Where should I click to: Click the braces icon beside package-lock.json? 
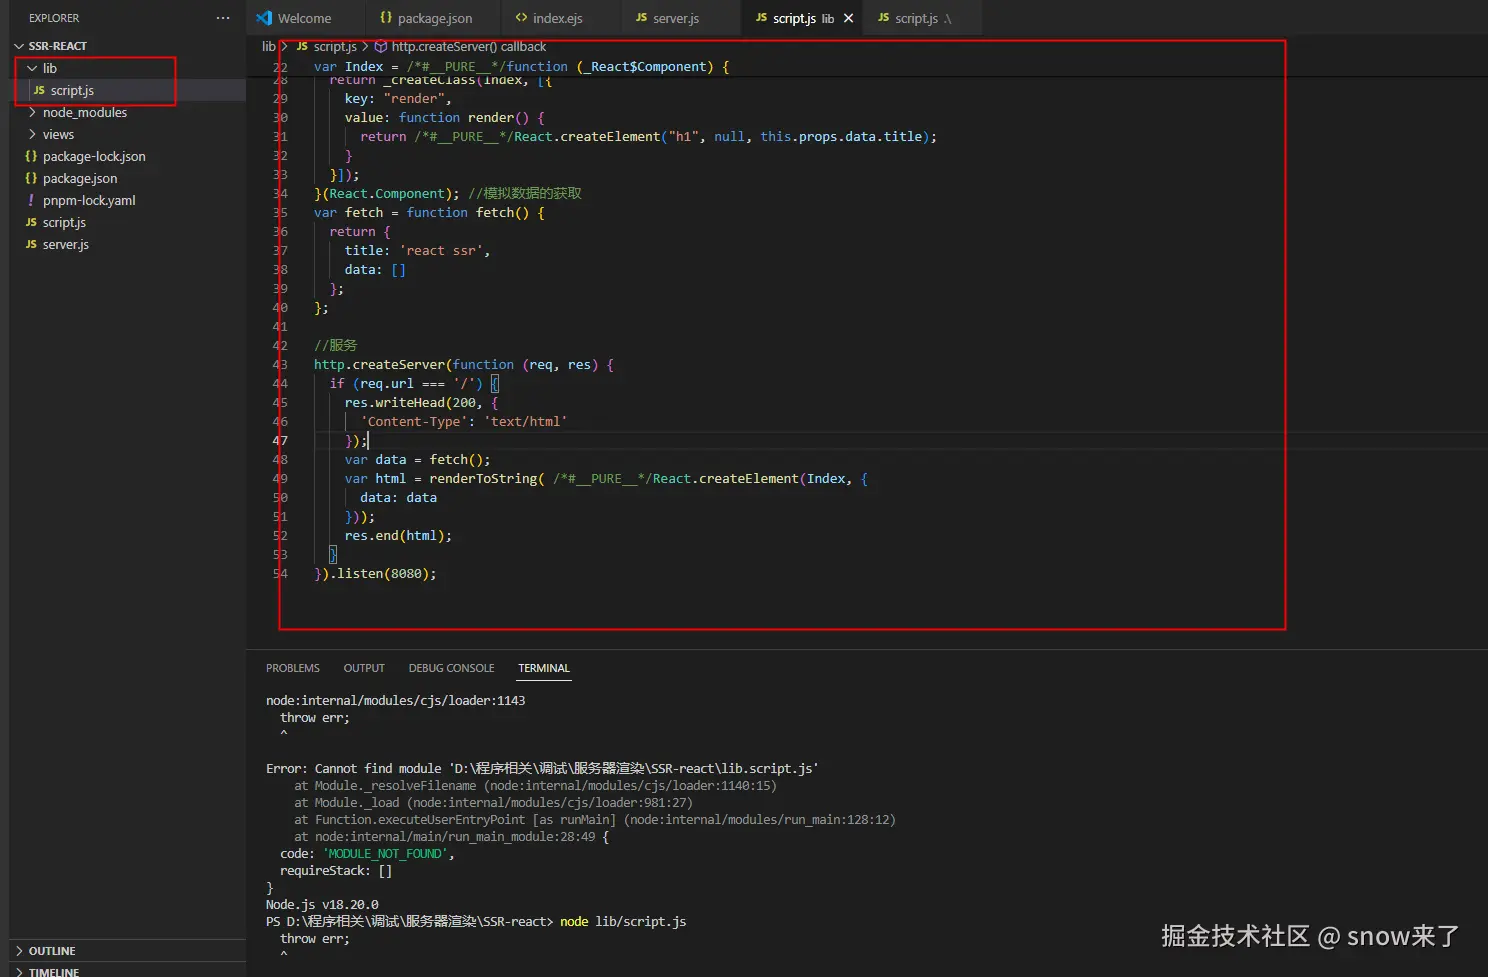(x=31, y=156)
